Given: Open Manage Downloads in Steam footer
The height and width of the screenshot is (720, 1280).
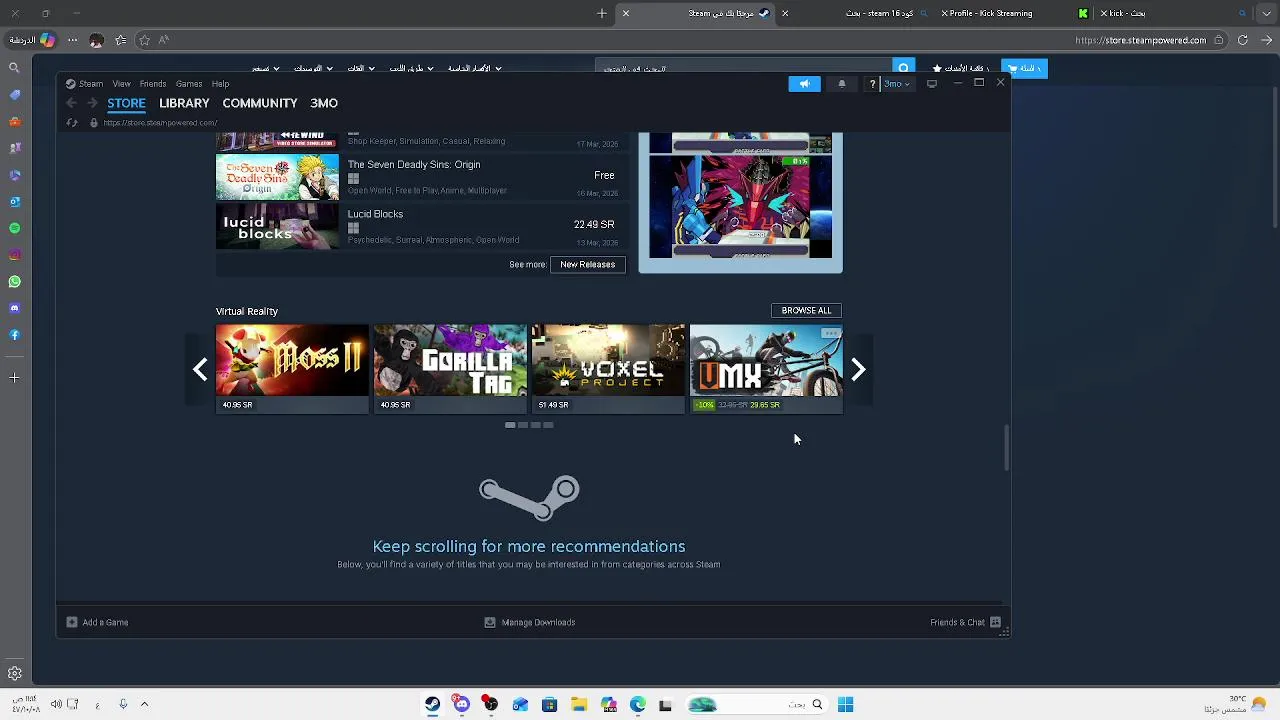Looking at the screenshot, I should pyautogui.click(x=530, y=622).
